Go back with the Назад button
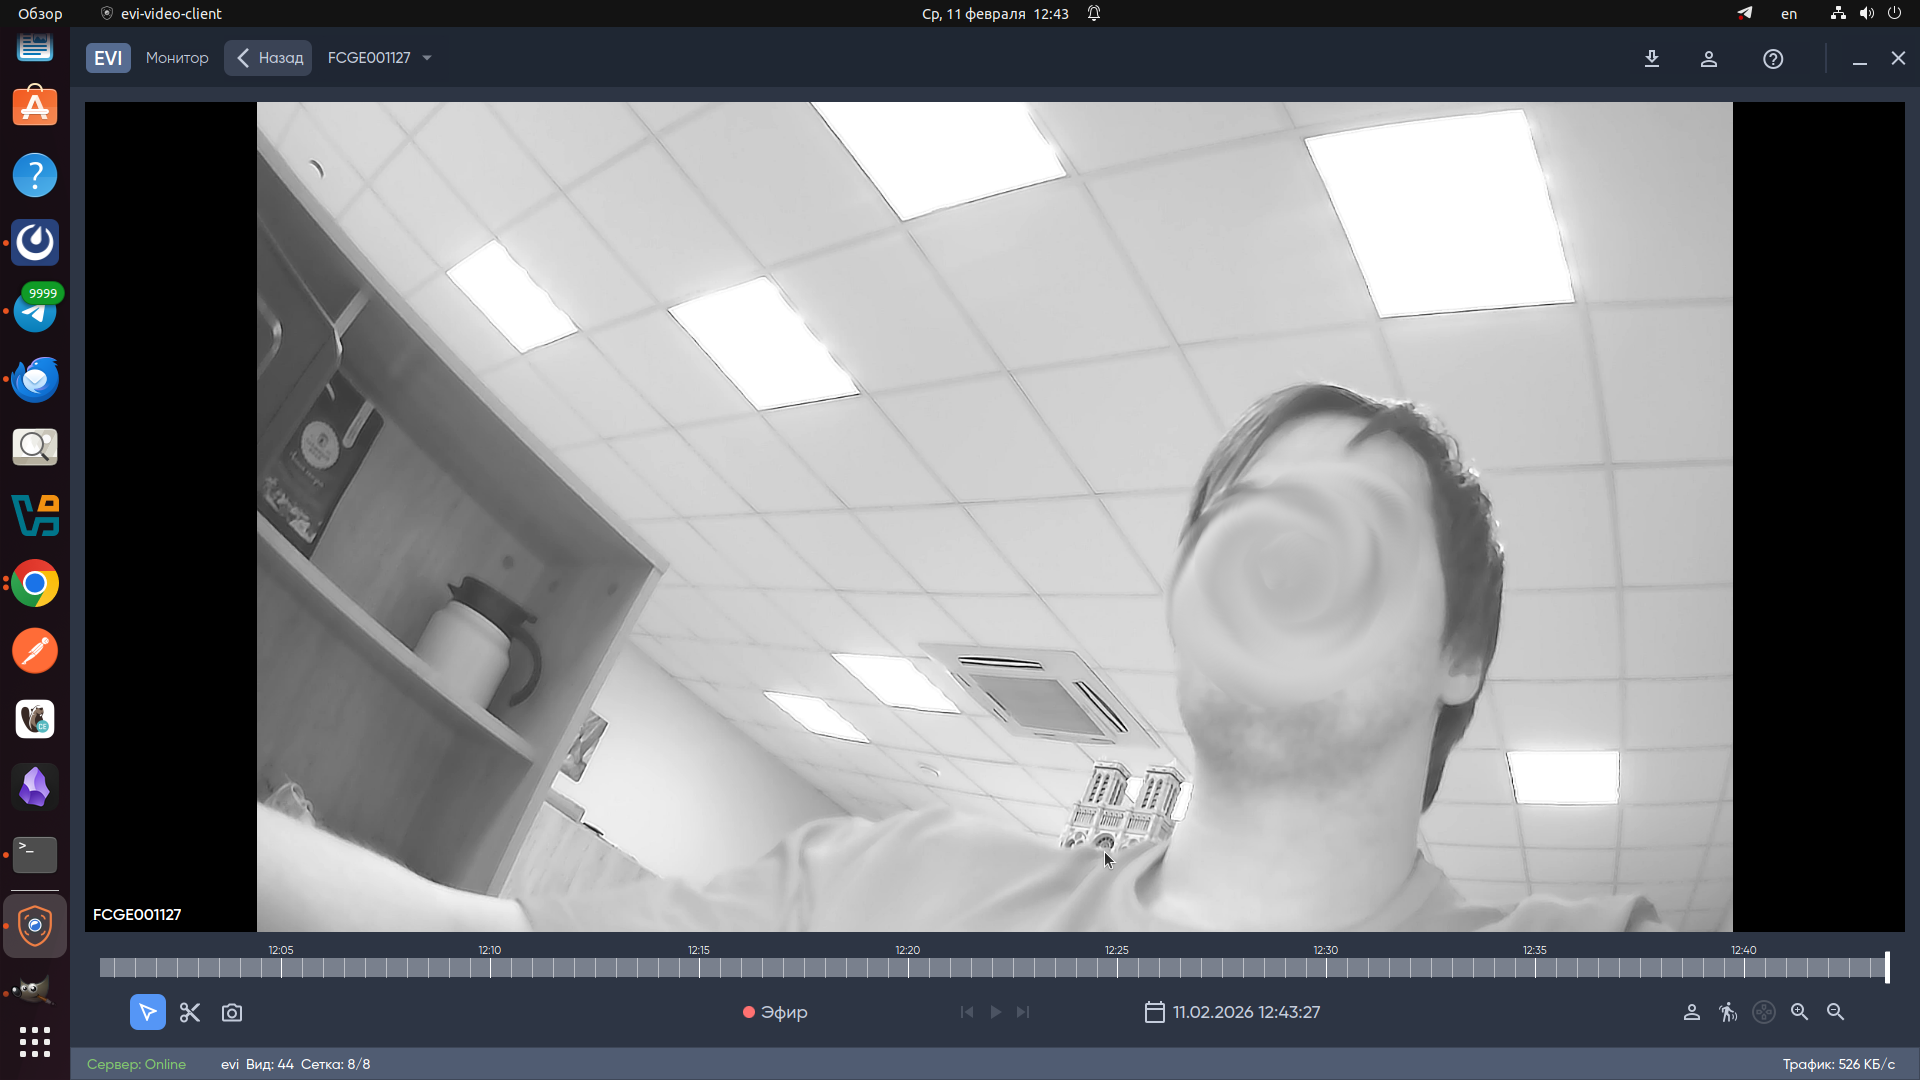The width and height of the screenshot is (1920, 1080). (x=268, y=58)
